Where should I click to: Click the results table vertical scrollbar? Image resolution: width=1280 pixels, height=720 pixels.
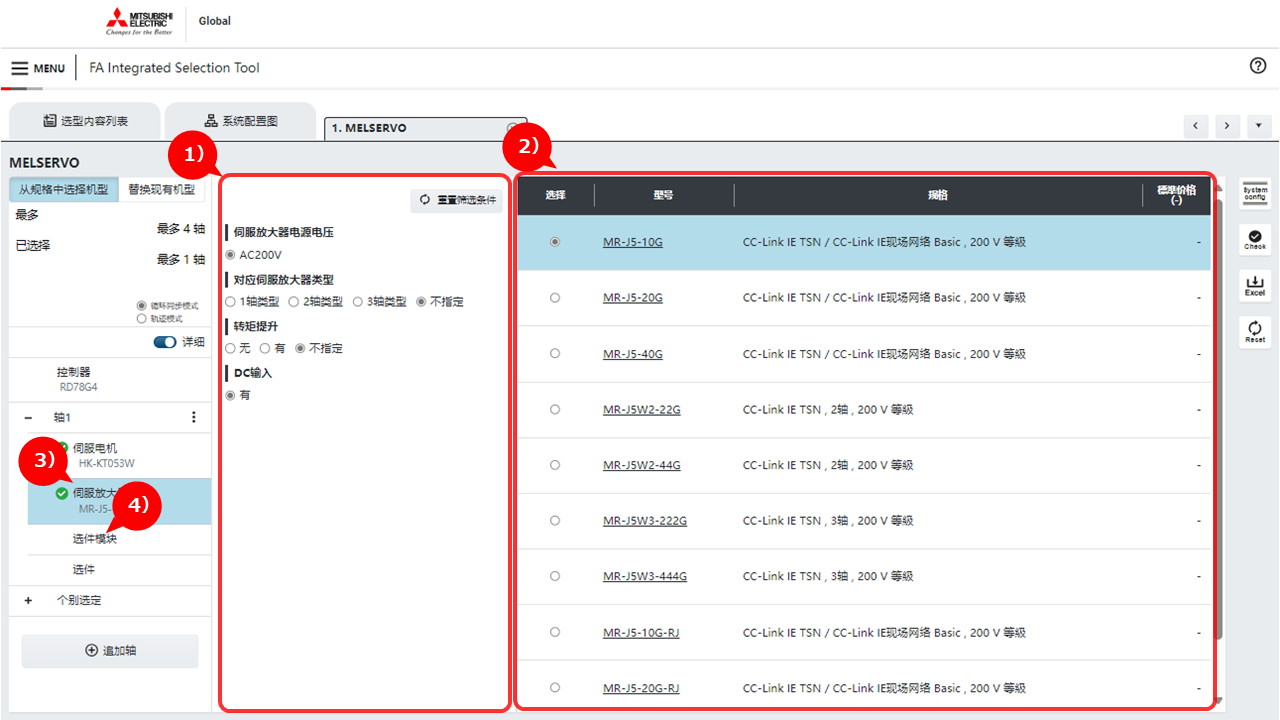[1217, 420]
